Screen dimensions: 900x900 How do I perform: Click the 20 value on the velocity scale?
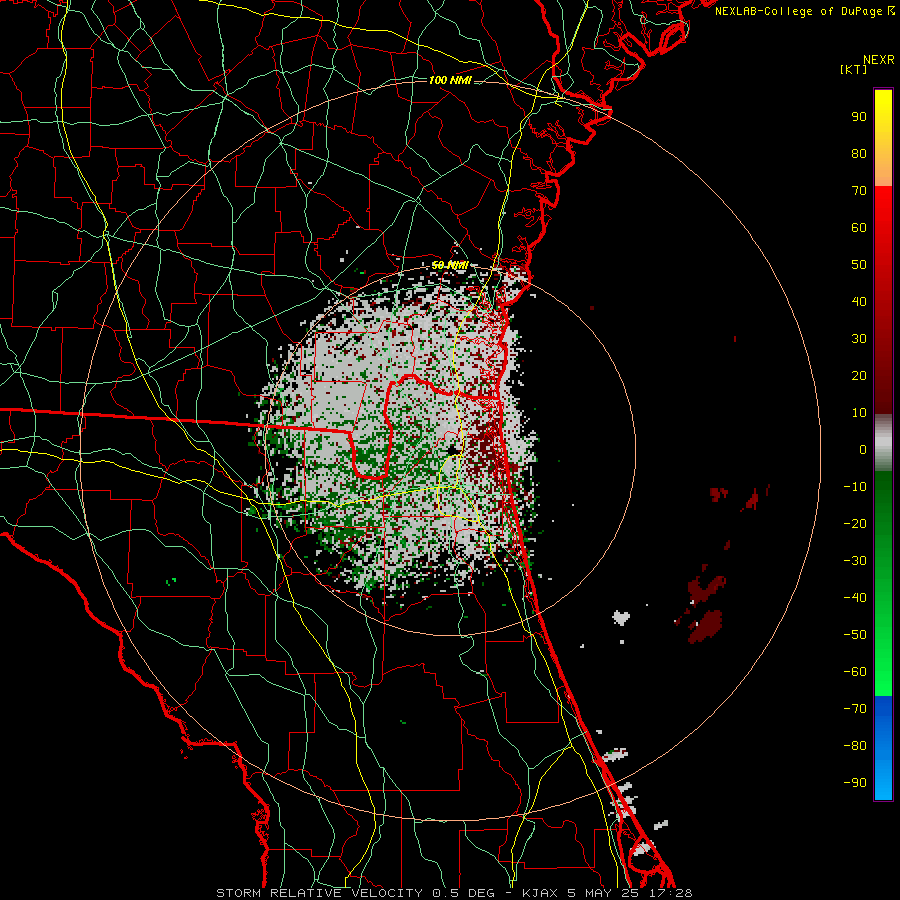coord(859,376)
